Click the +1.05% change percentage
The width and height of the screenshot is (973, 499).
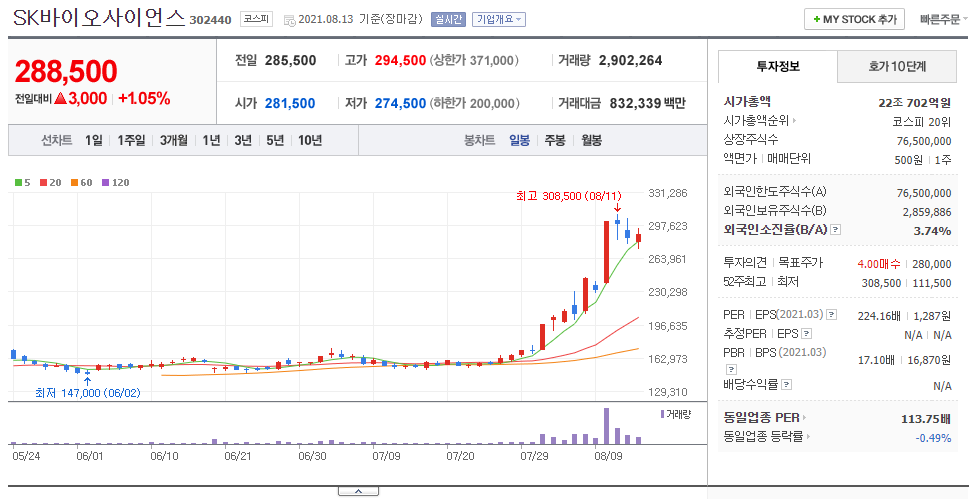144,99
